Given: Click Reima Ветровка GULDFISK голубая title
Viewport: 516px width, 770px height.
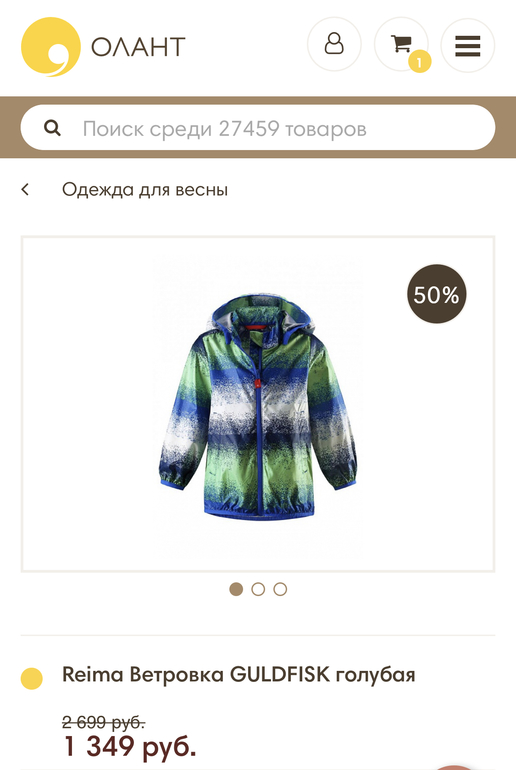Looking at the screenshot, I should (239, 675).
